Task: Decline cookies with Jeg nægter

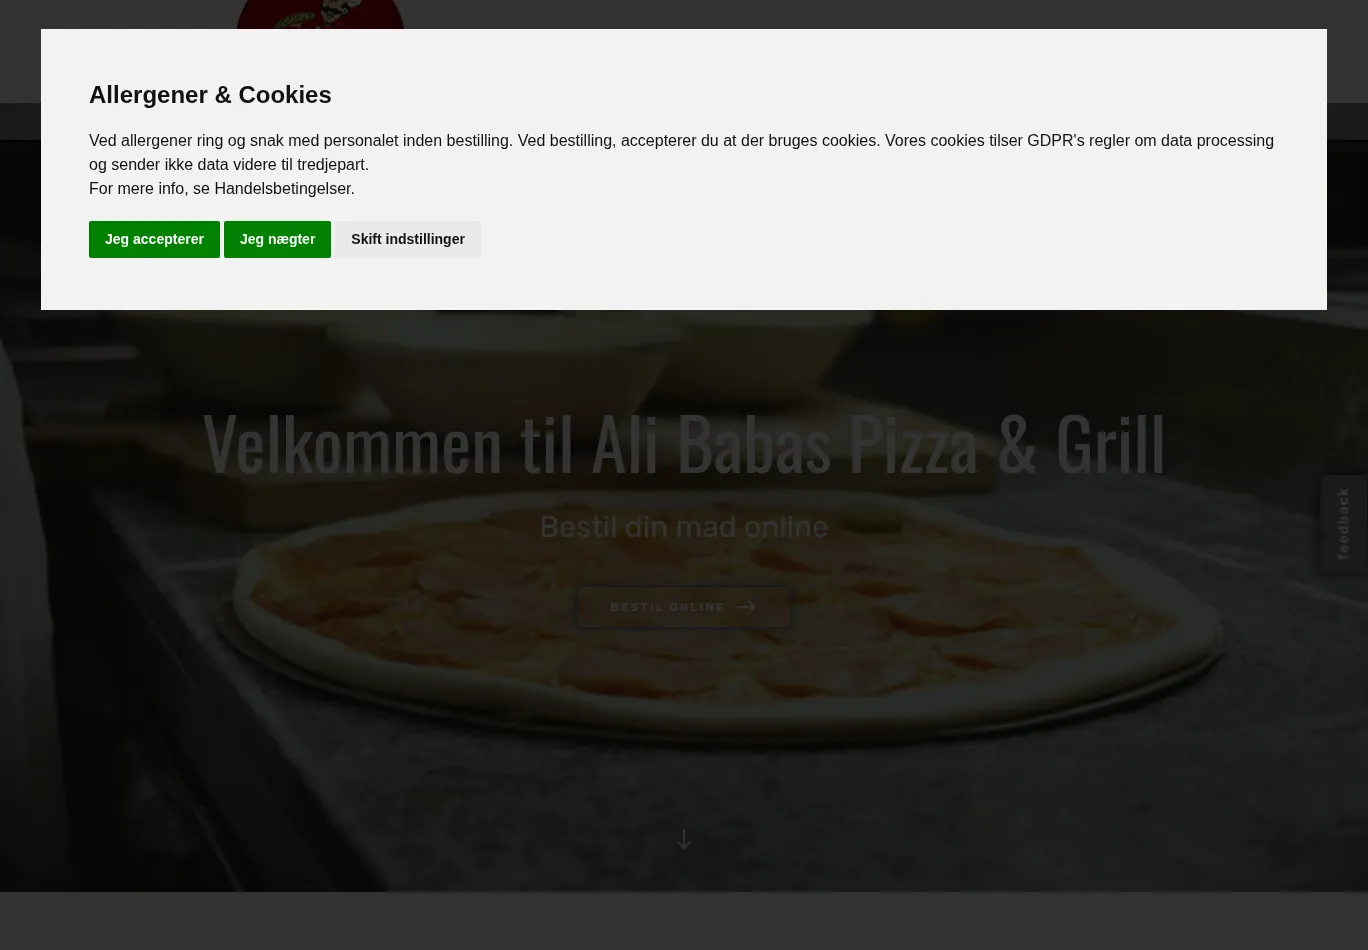Action: click(277, 239)
